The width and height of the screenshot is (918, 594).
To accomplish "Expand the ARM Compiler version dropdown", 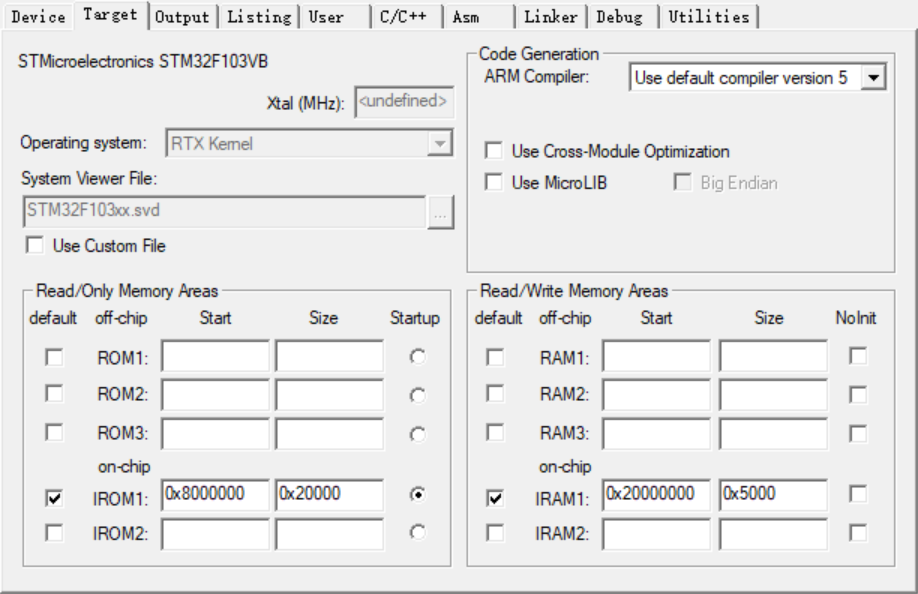I will [x=758, y=77].
